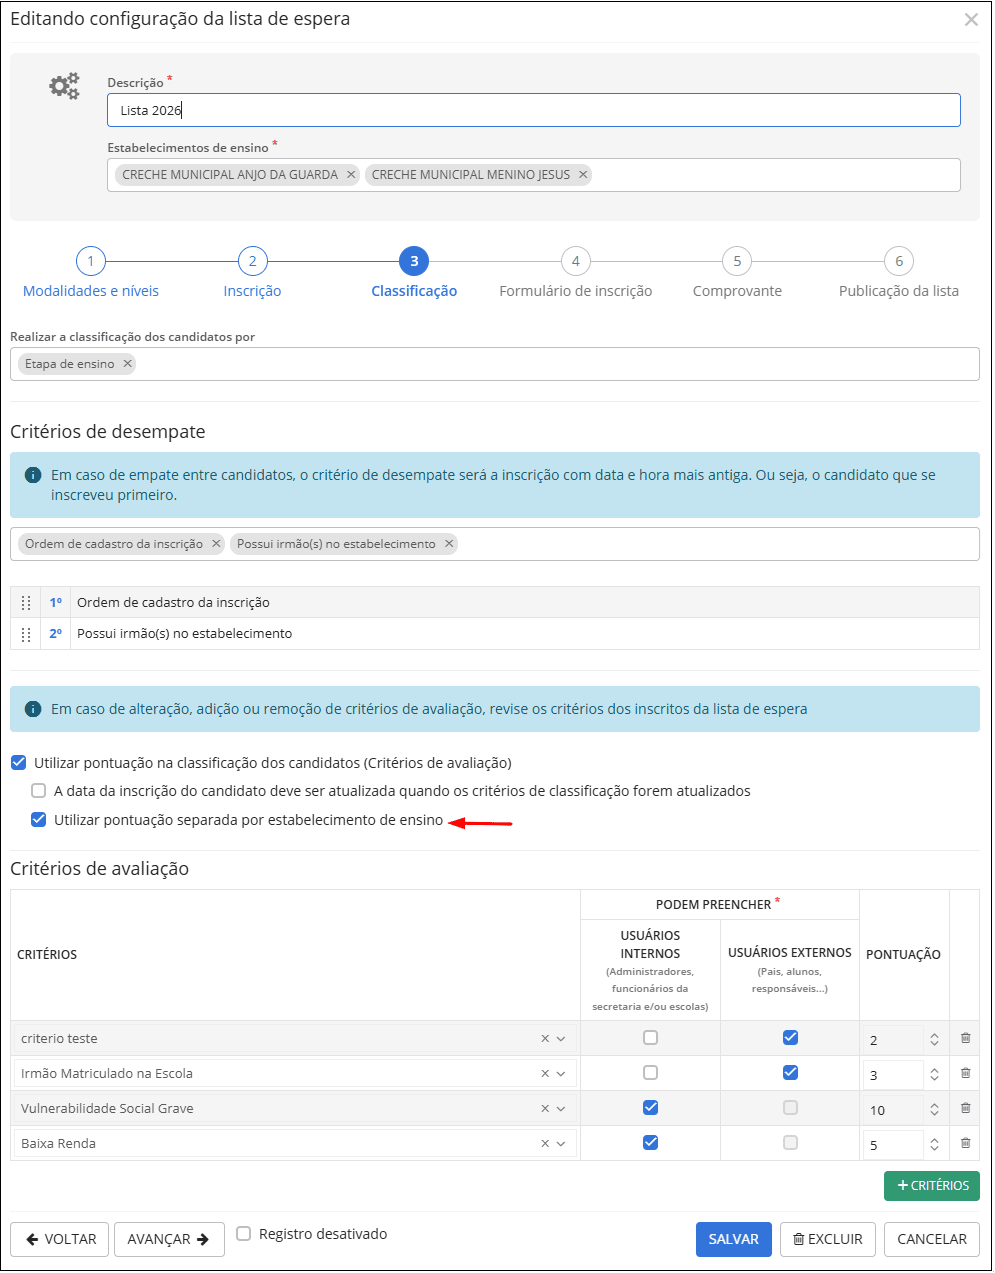Click the CANCELAR button
This screenshot has width=995, height=1273.
[932, 1239]
